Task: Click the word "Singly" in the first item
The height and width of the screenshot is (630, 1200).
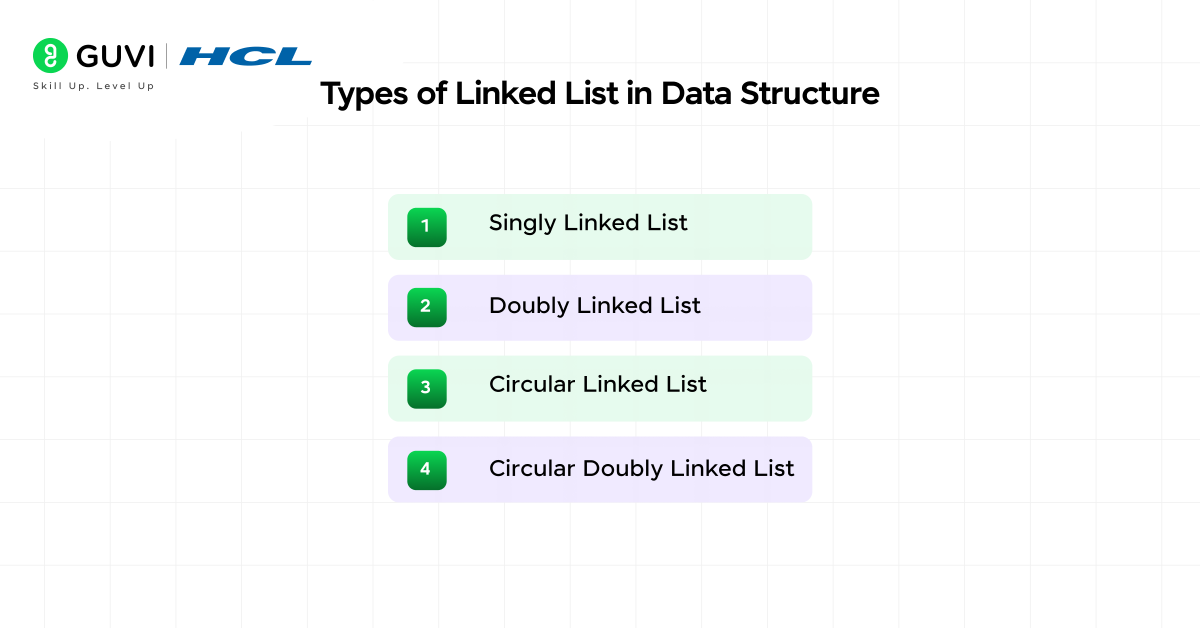Action: [523, 224]
